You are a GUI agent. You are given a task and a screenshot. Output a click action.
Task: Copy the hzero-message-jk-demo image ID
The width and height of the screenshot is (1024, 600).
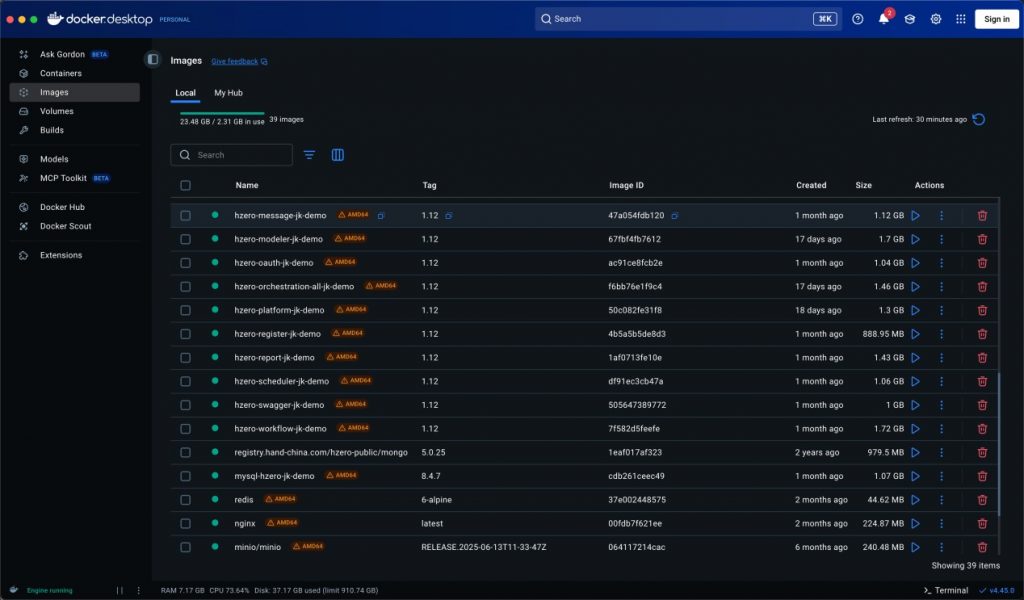click(x=675, y=216)
